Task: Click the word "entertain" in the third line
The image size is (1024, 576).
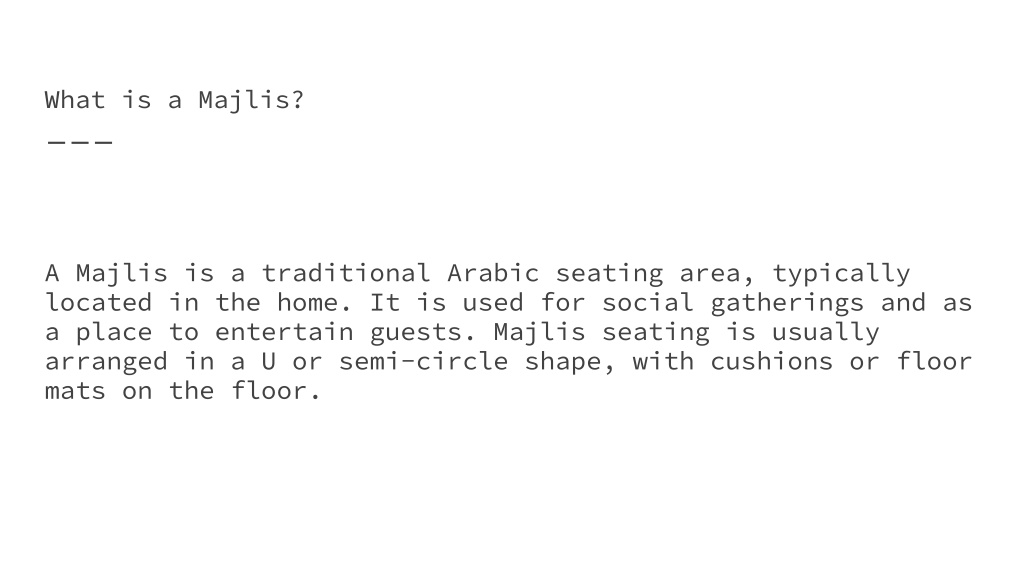Action: [284, 332]
